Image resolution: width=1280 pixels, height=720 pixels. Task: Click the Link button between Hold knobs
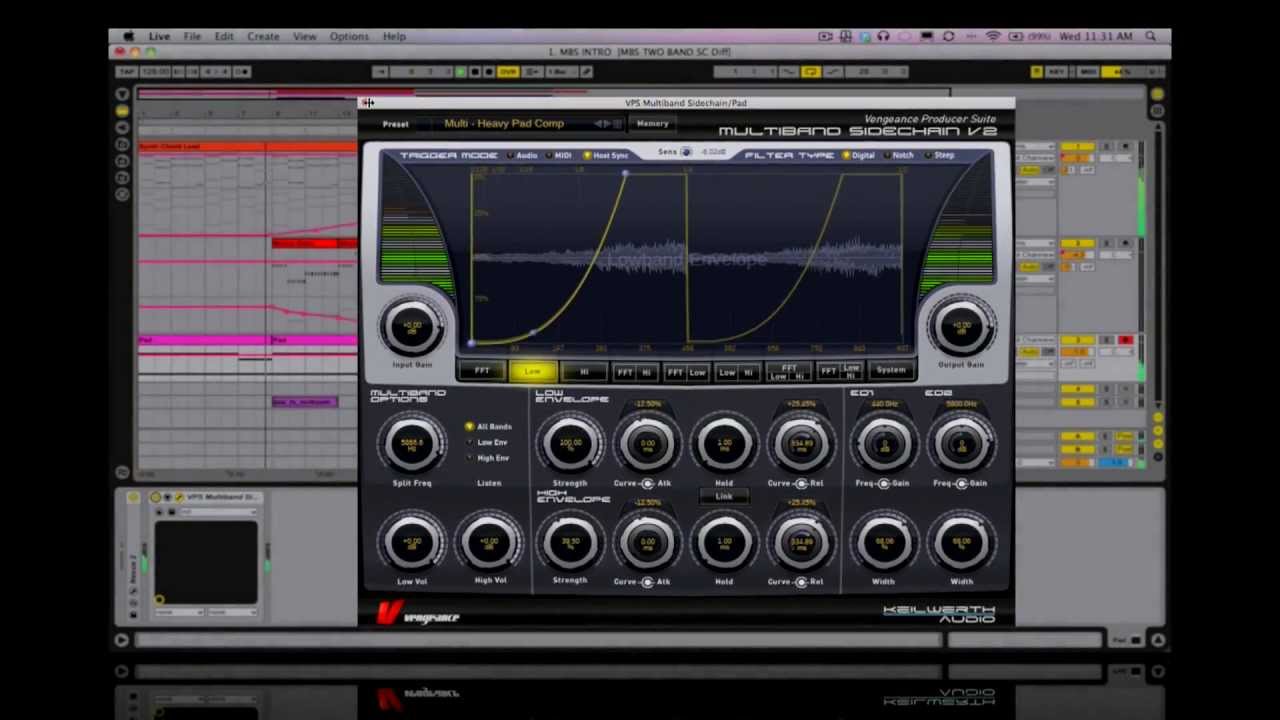724,497
